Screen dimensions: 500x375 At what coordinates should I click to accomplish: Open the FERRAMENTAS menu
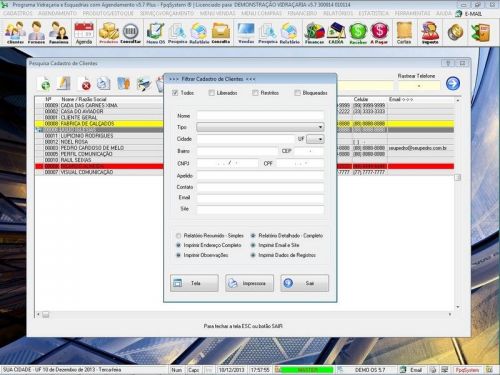pyautogui.click(x=413, y=13)
